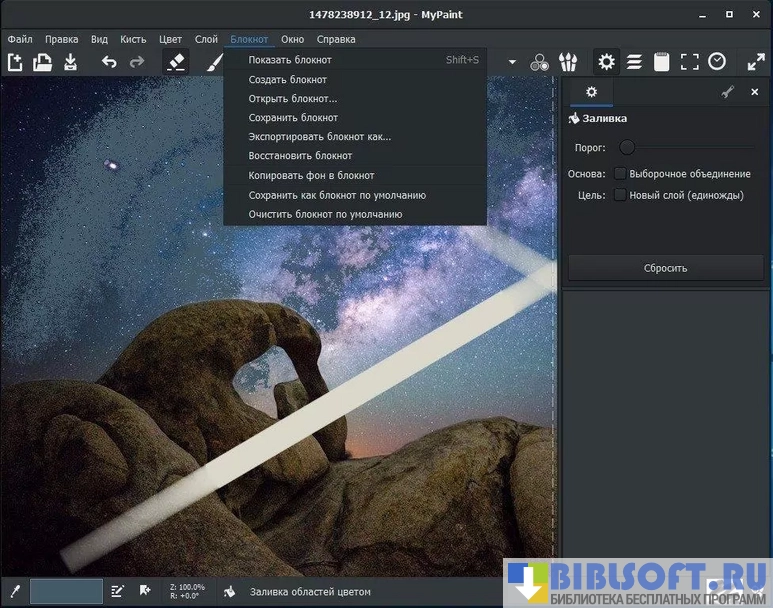Image resolution: width=773 pixels, height=608 pixels.
Task: Open the Кисть menu
Action: [133, 39]
